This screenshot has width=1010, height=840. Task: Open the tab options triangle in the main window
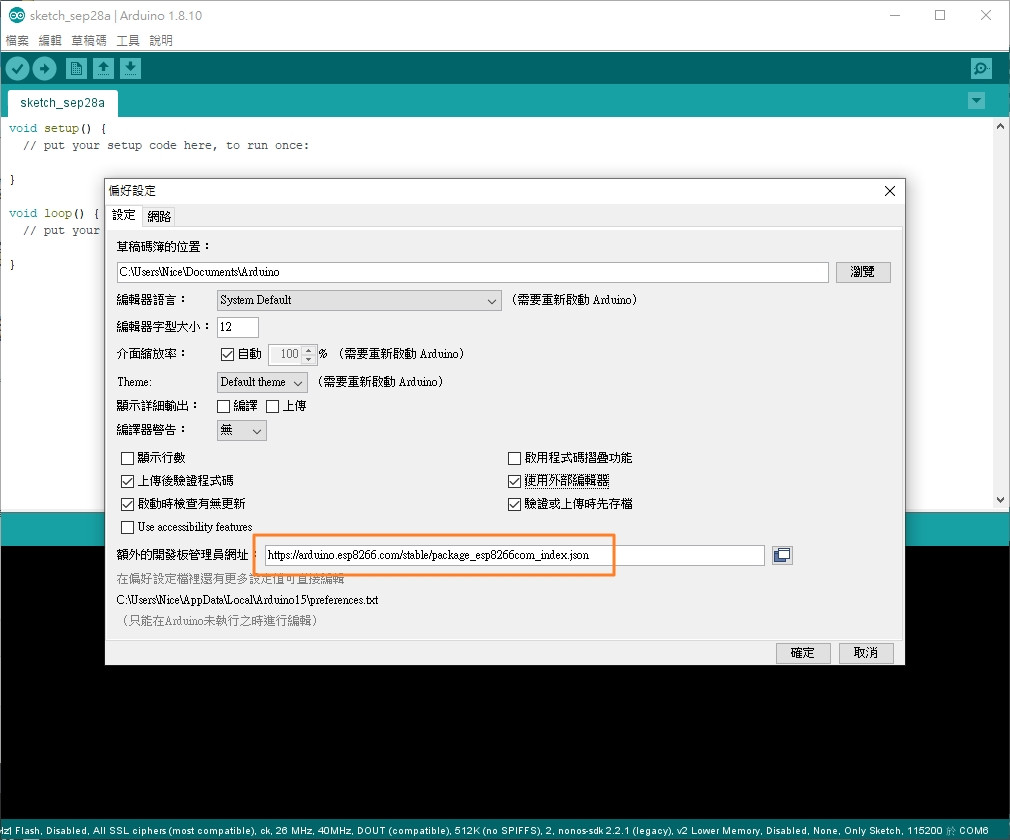(977, 100)
